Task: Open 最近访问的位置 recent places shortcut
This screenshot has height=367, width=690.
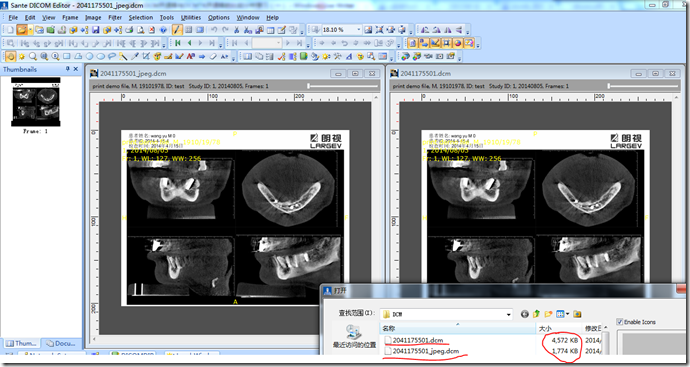Action: pyautogui.click(x=354, y=337)
